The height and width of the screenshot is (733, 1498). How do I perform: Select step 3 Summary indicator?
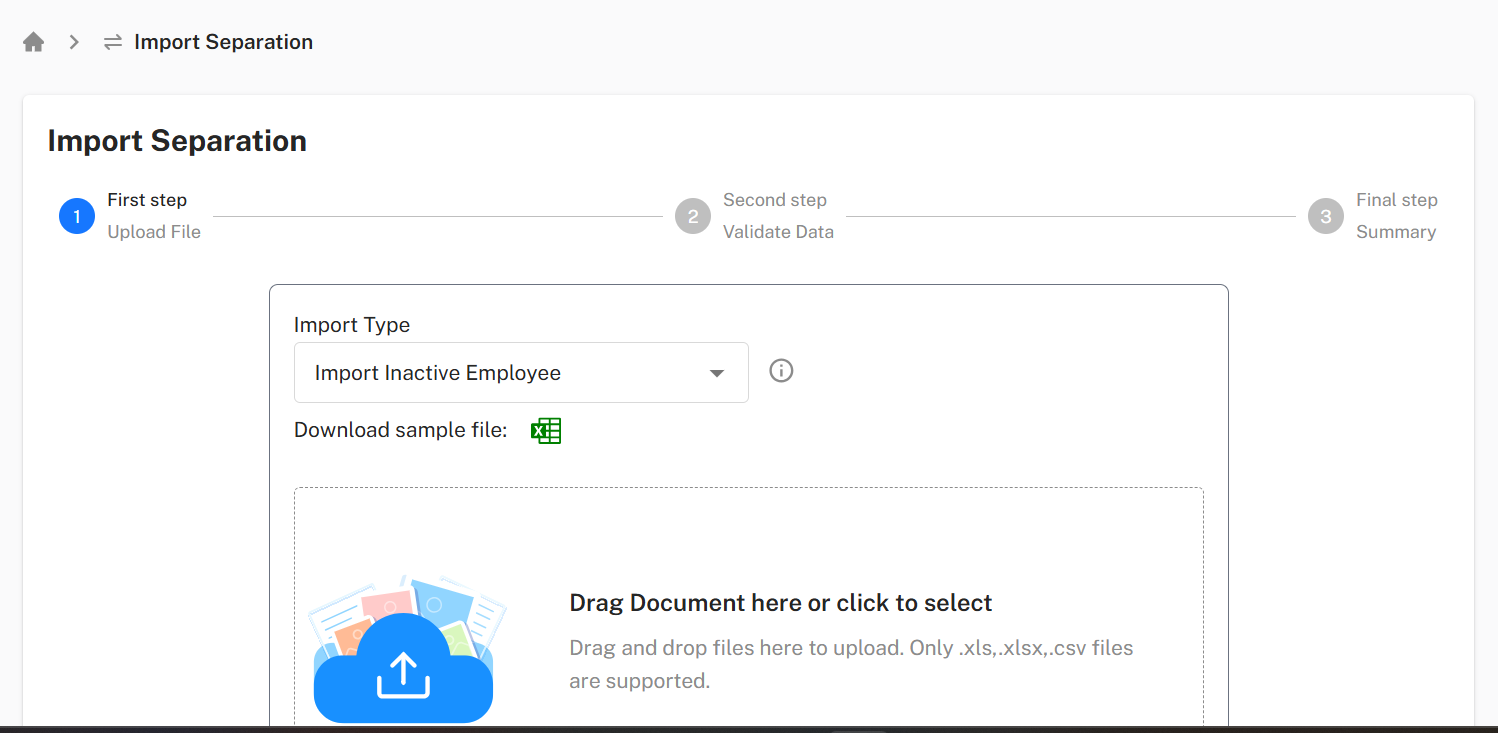pos(1325,216)
